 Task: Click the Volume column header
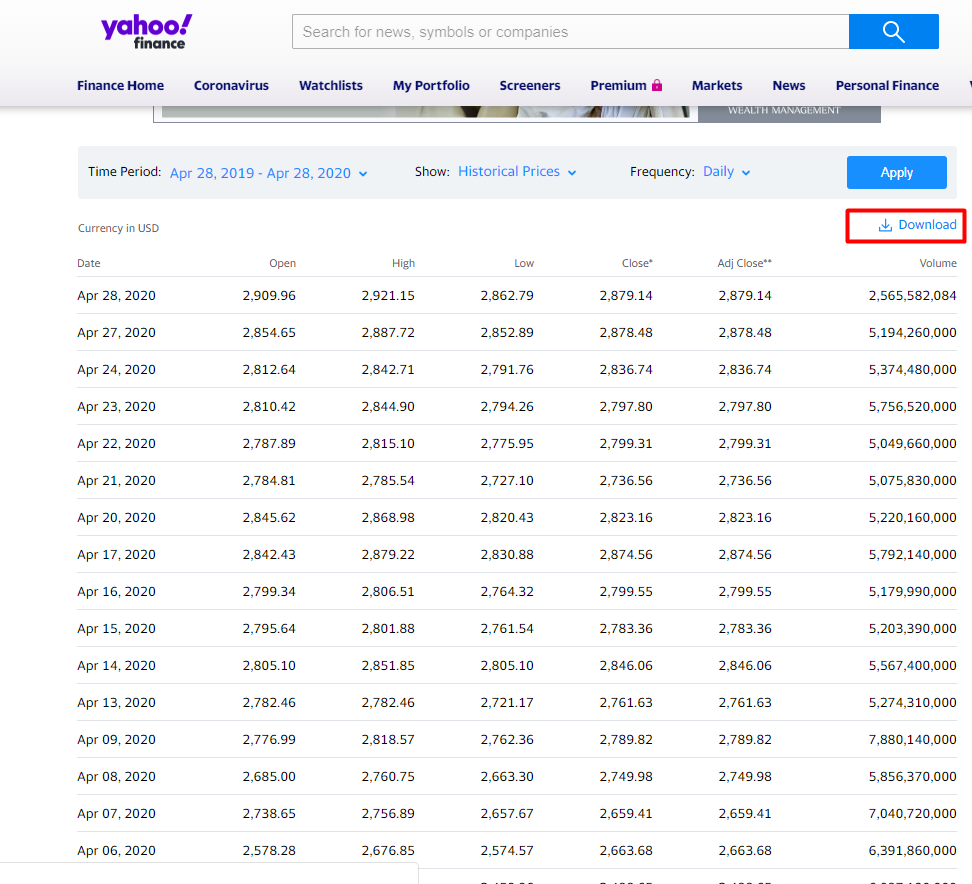coord(938,263)
